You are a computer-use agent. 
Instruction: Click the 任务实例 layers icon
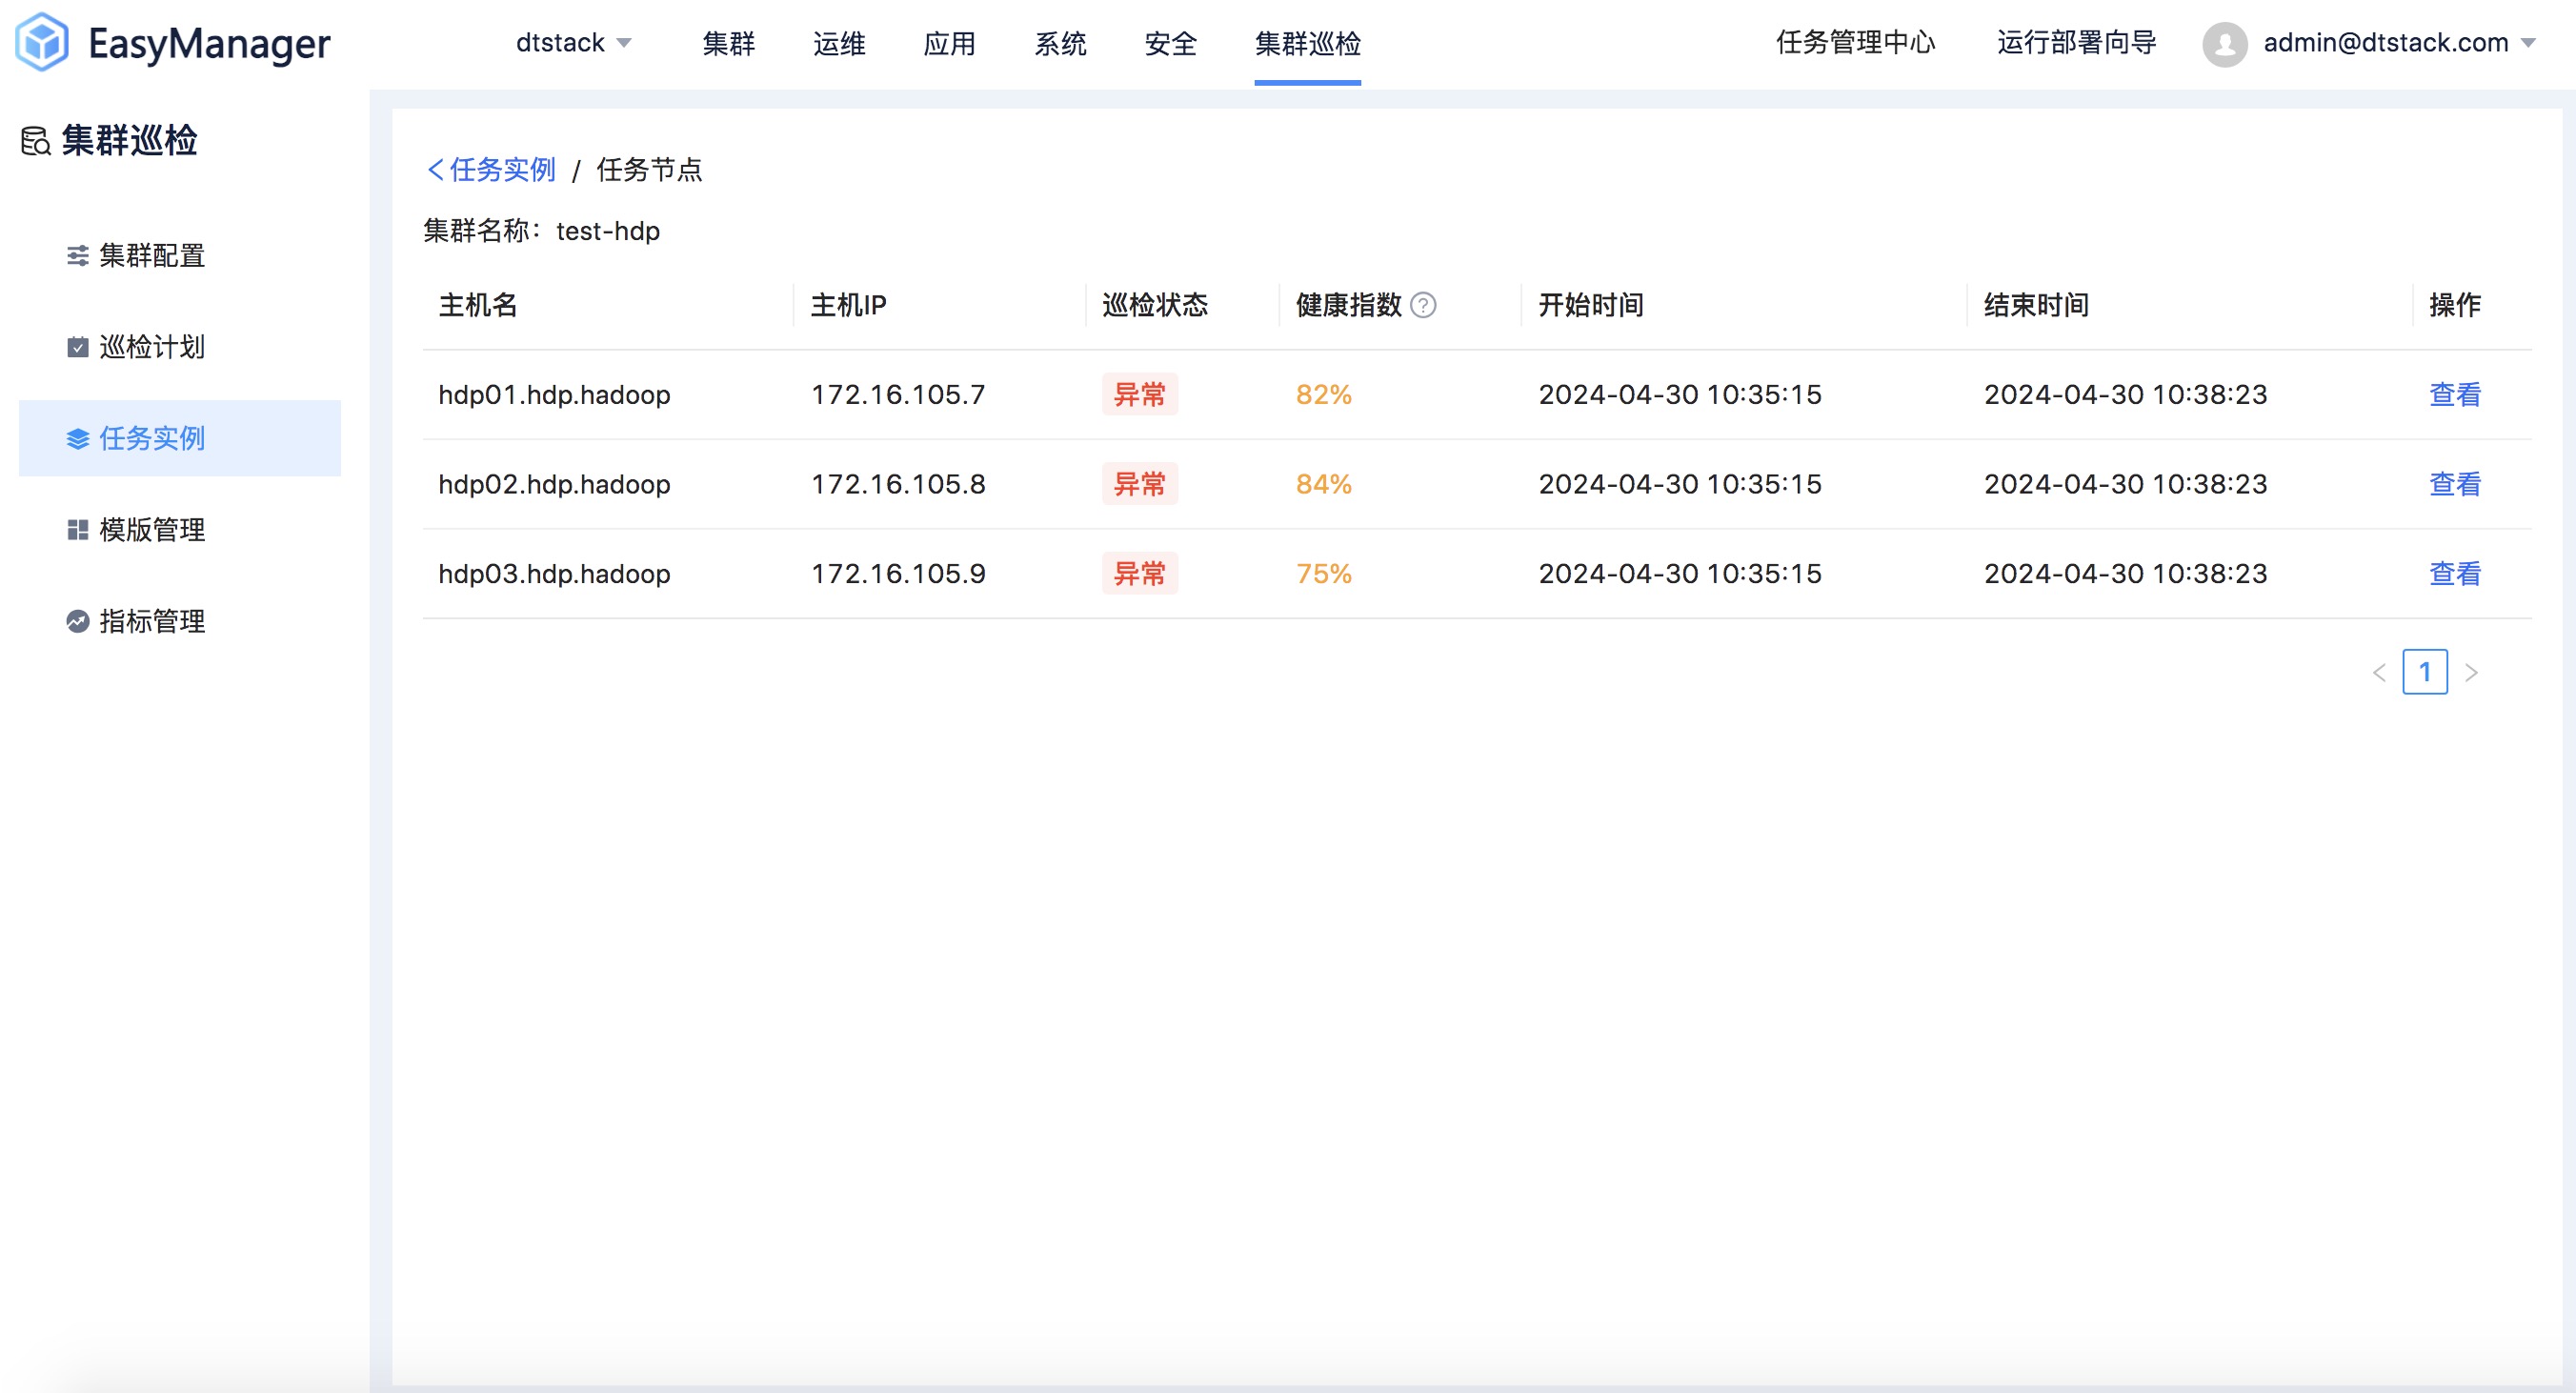tap(77, 439)
